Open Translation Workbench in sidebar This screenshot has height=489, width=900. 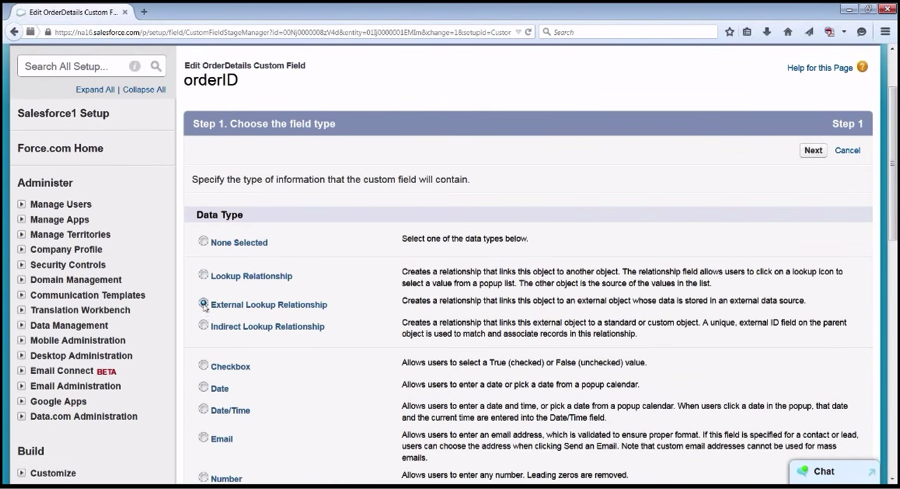tap(80, 310)
